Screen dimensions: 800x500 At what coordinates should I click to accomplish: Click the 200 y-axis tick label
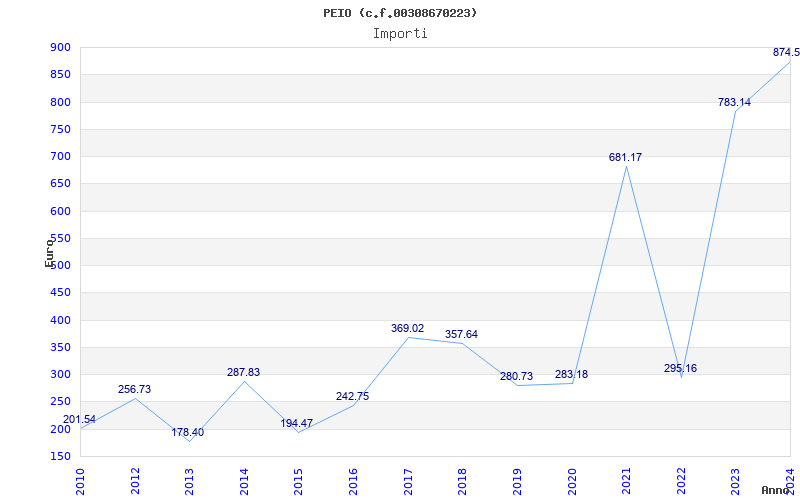tap(60, 429)
